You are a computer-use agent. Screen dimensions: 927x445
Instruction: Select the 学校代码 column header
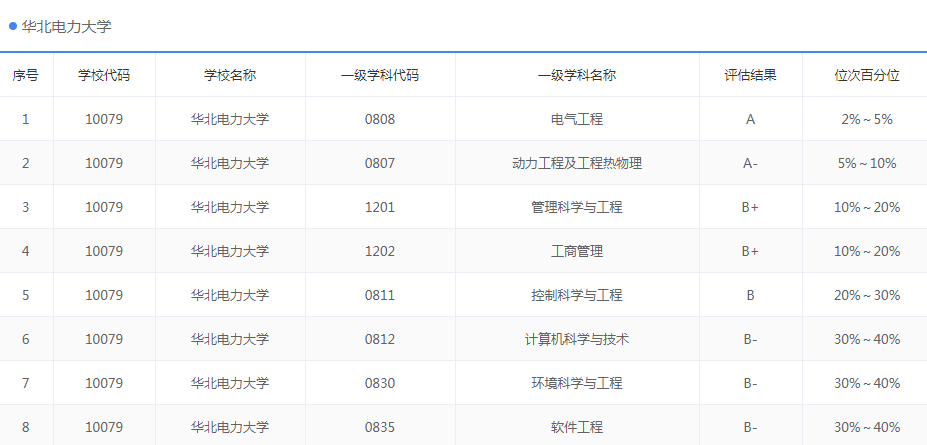(104, 76)
